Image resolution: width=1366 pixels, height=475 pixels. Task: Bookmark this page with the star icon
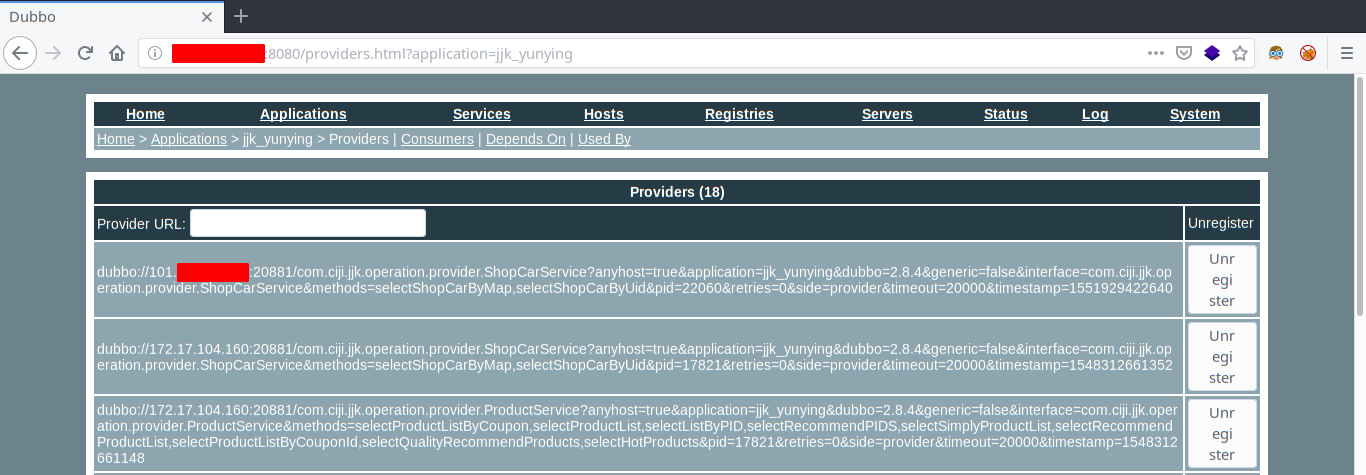(x=1239, y=53)
